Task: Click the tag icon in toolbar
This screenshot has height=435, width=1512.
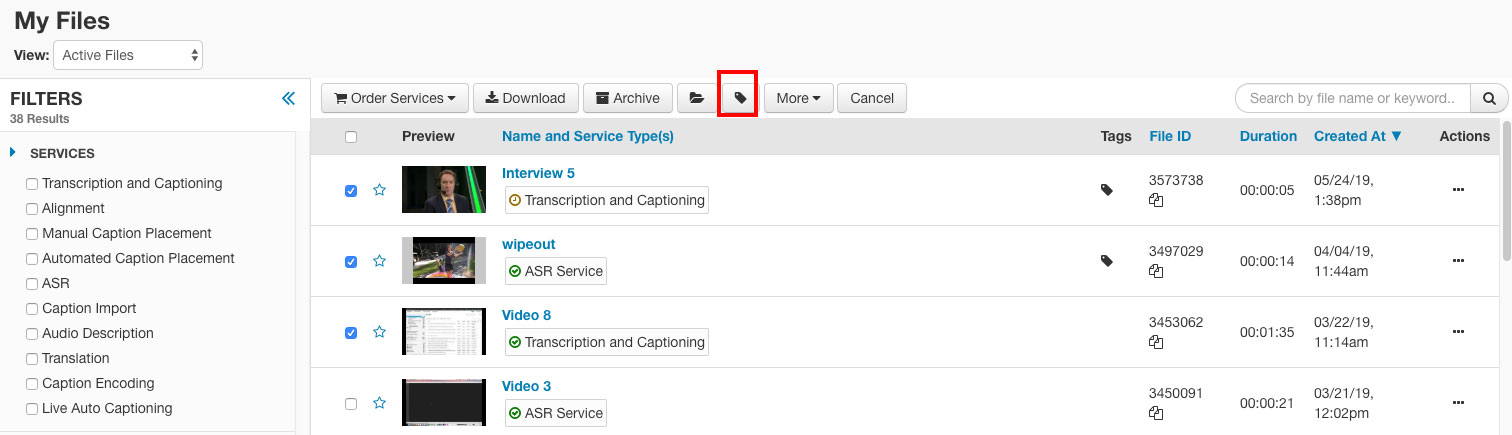Action: coord(740,98)
